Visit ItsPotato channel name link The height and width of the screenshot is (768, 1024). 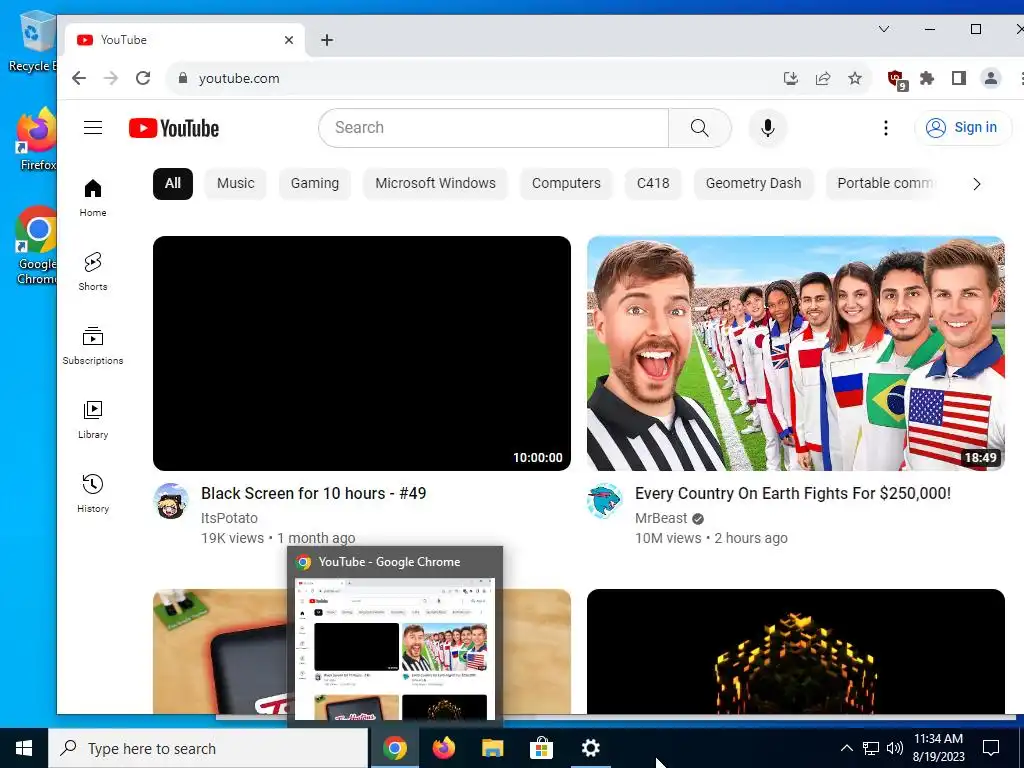click(x=229, y=518)
